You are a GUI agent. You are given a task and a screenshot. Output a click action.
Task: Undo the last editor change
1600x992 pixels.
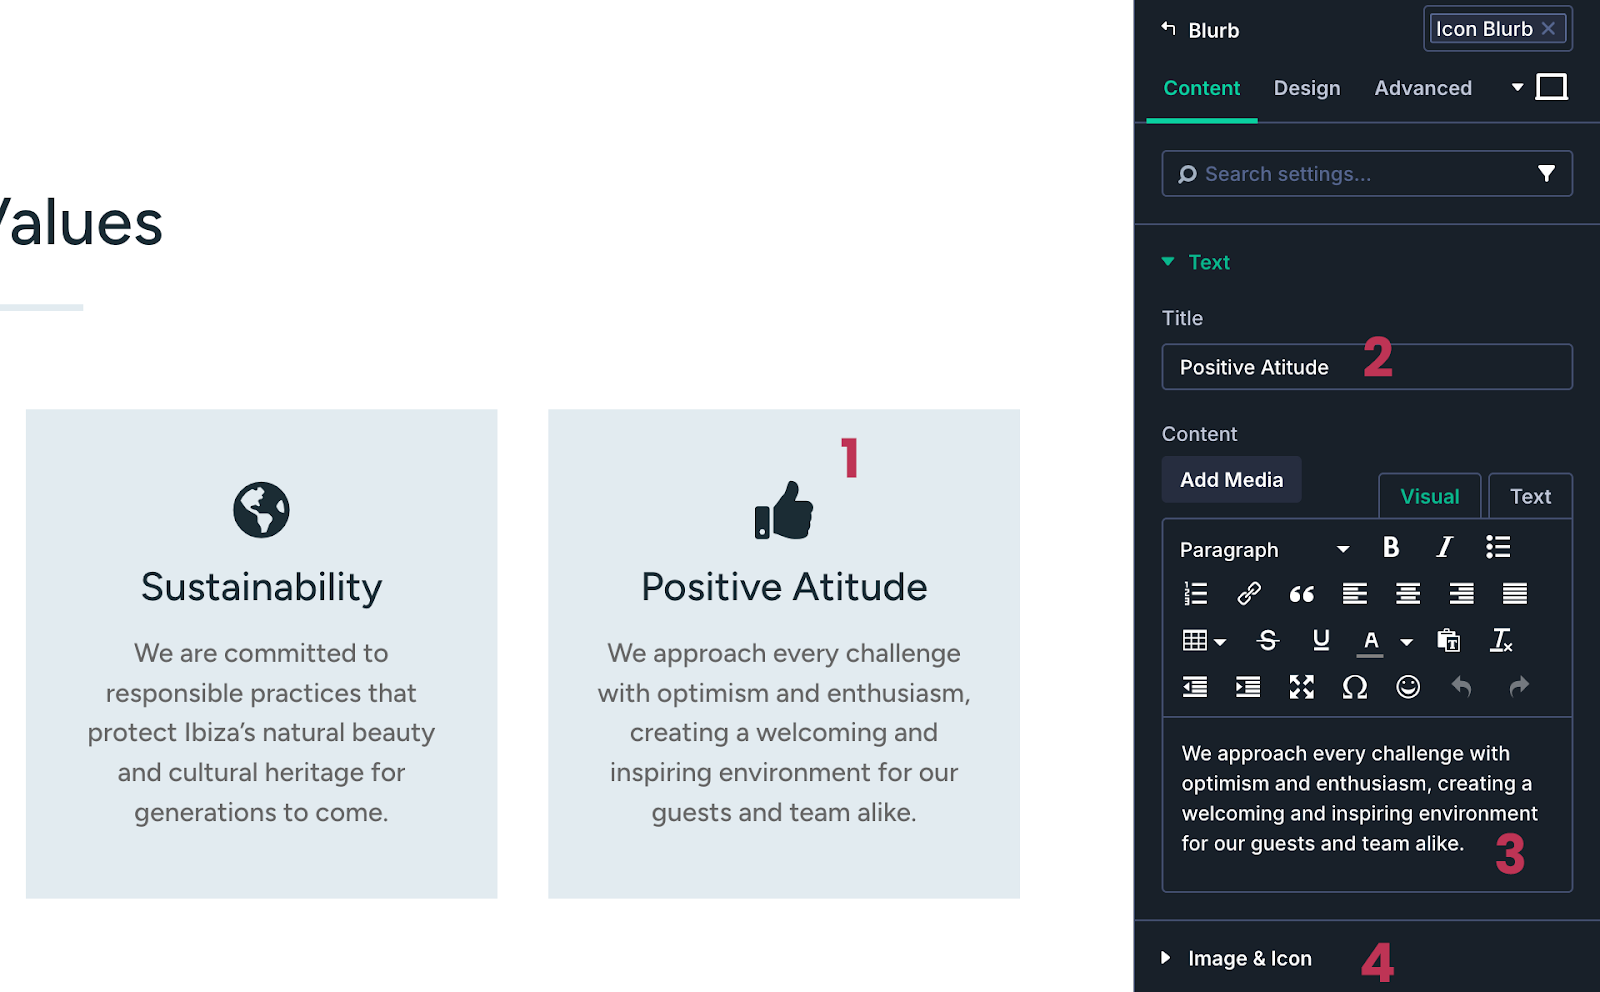click(x=1461, y=687)
